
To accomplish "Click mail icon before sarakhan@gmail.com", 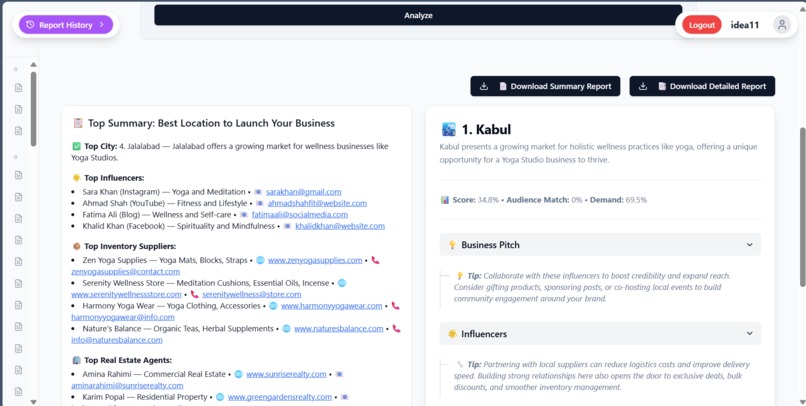I will (x=258, y=192).
